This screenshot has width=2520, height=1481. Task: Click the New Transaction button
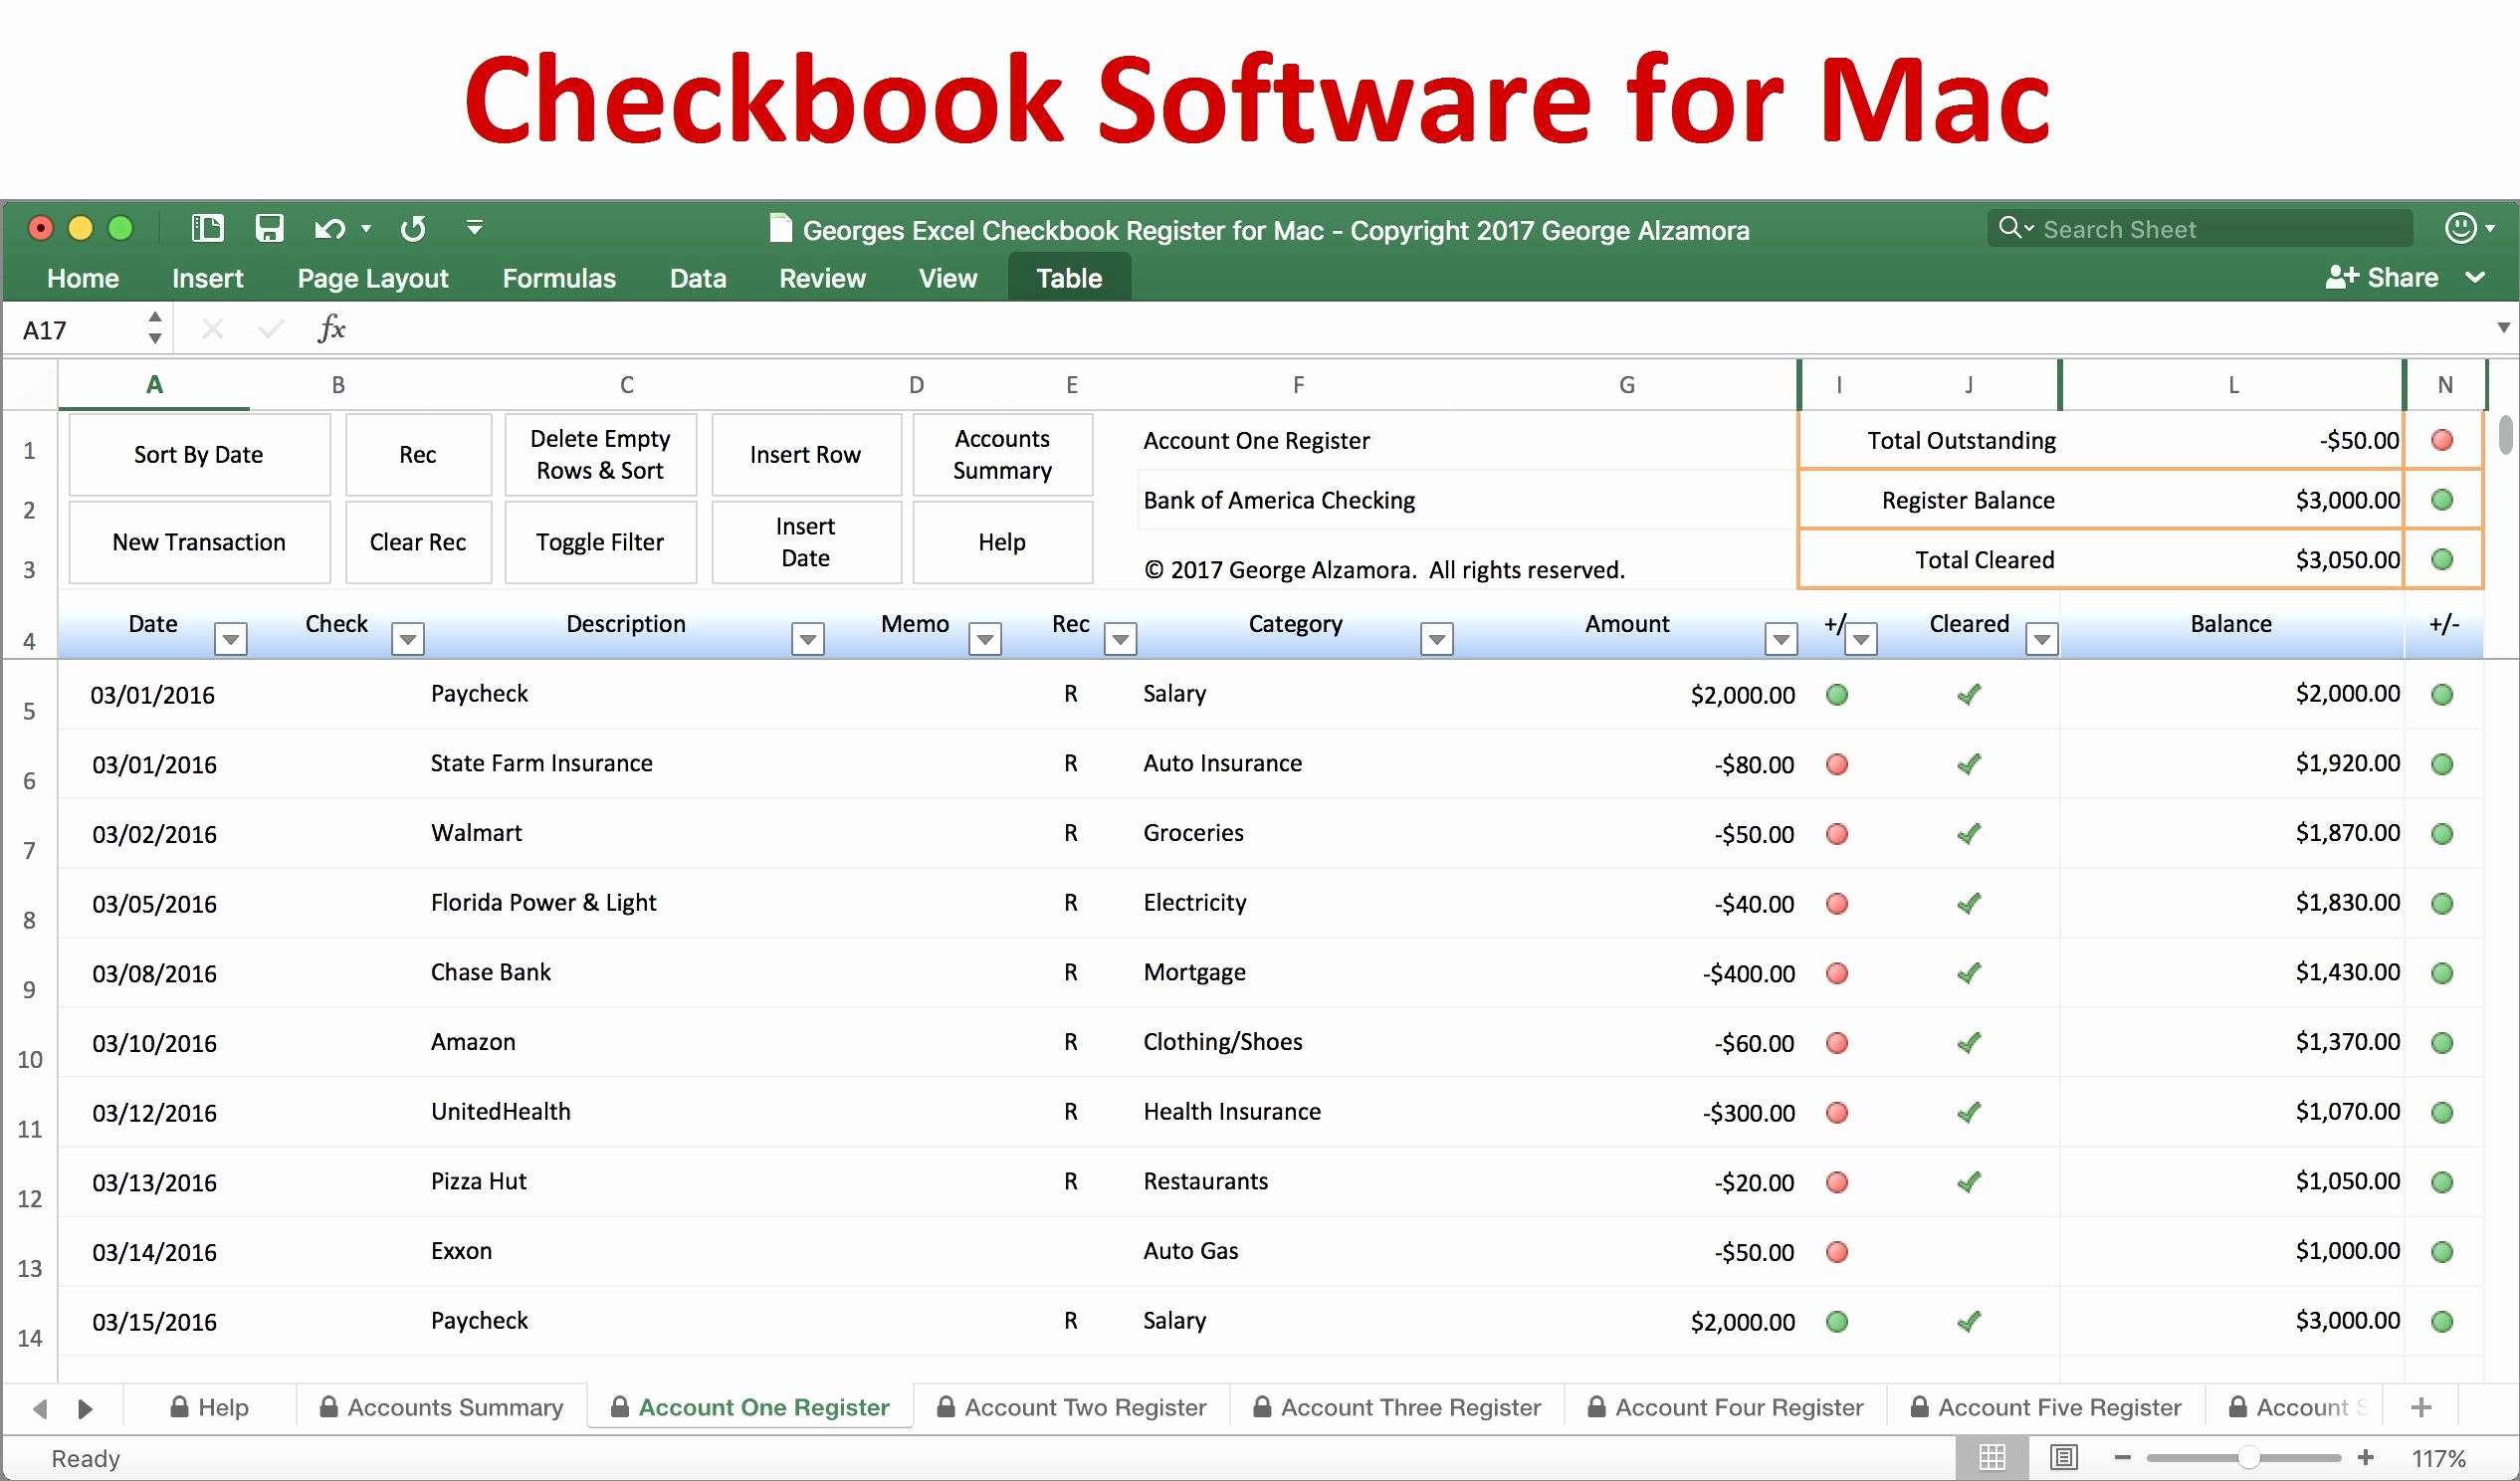pyautogui.click(x=199, y=542)
